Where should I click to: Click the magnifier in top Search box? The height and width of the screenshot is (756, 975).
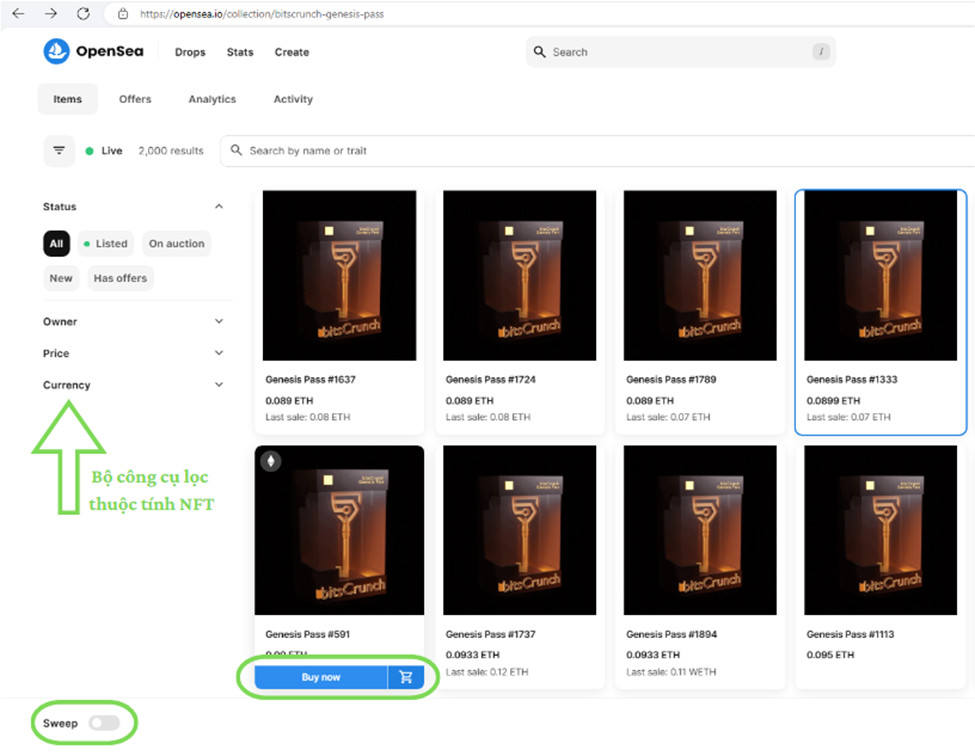[x=539, y=52]
